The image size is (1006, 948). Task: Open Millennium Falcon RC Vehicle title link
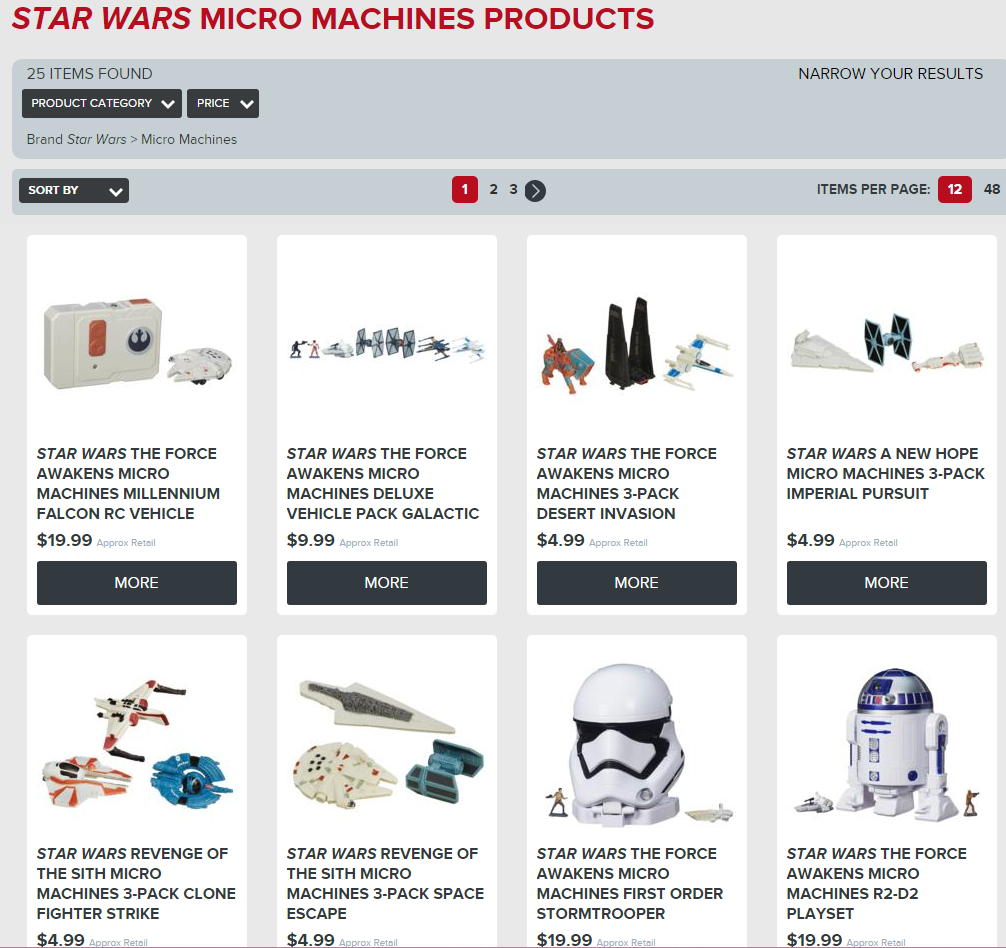(x=128, y=484)
